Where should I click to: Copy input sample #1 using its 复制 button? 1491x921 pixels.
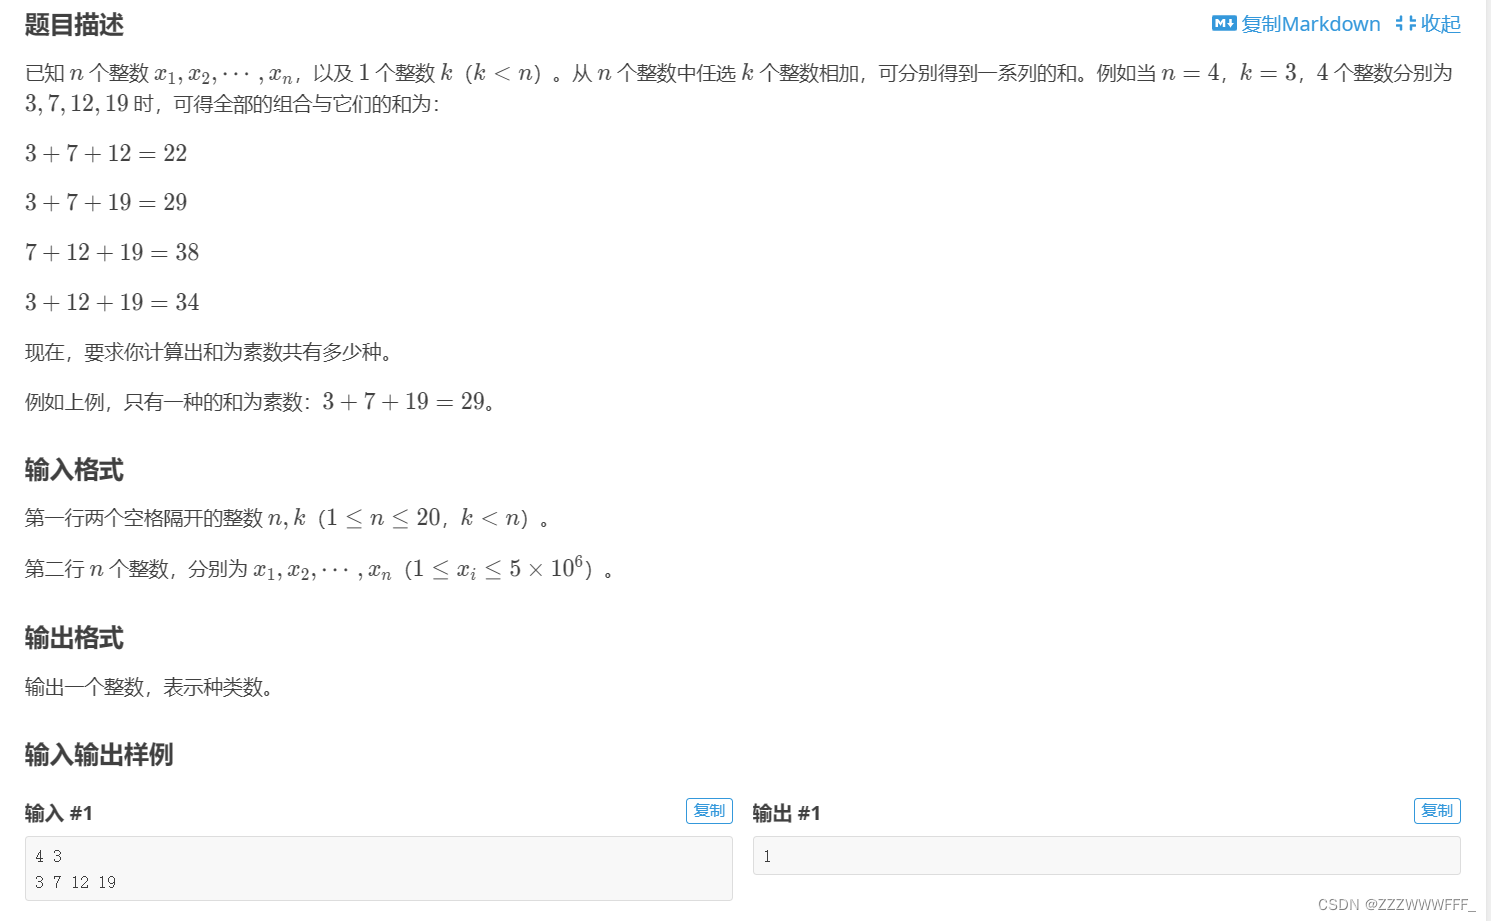[709, 810]
